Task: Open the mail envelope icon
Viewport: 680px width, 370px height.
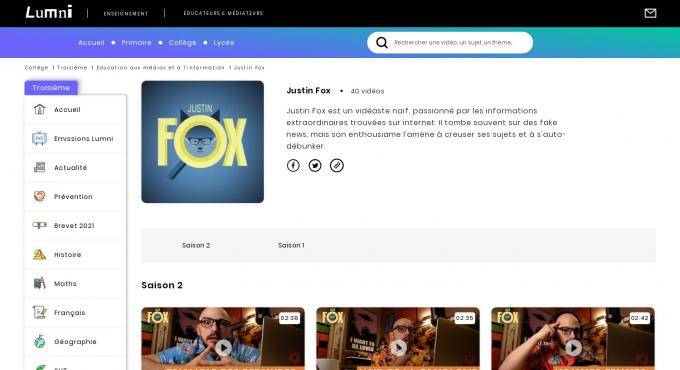Action: pos(650,13)
